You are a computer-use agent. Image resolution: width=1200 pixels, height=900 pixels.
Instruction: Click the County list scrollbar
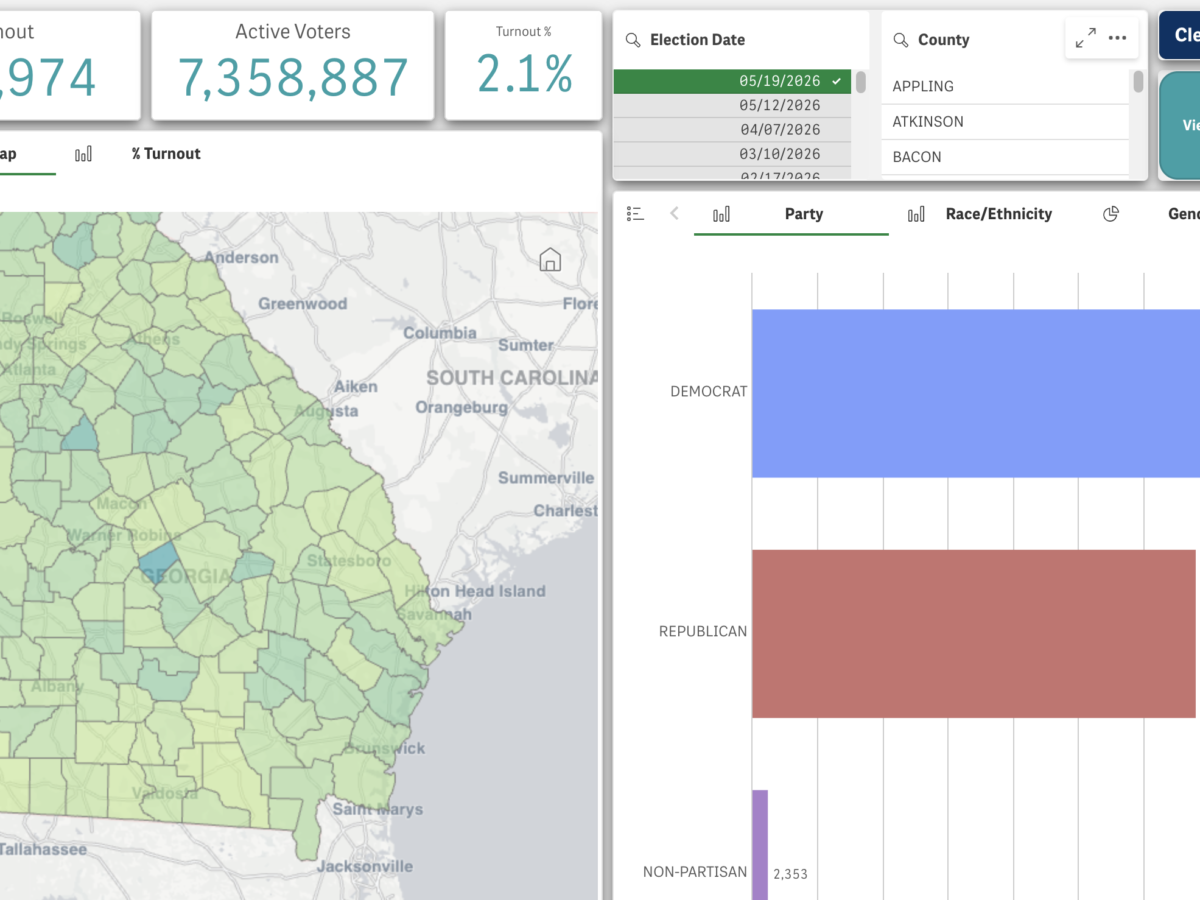(1138, 82)
